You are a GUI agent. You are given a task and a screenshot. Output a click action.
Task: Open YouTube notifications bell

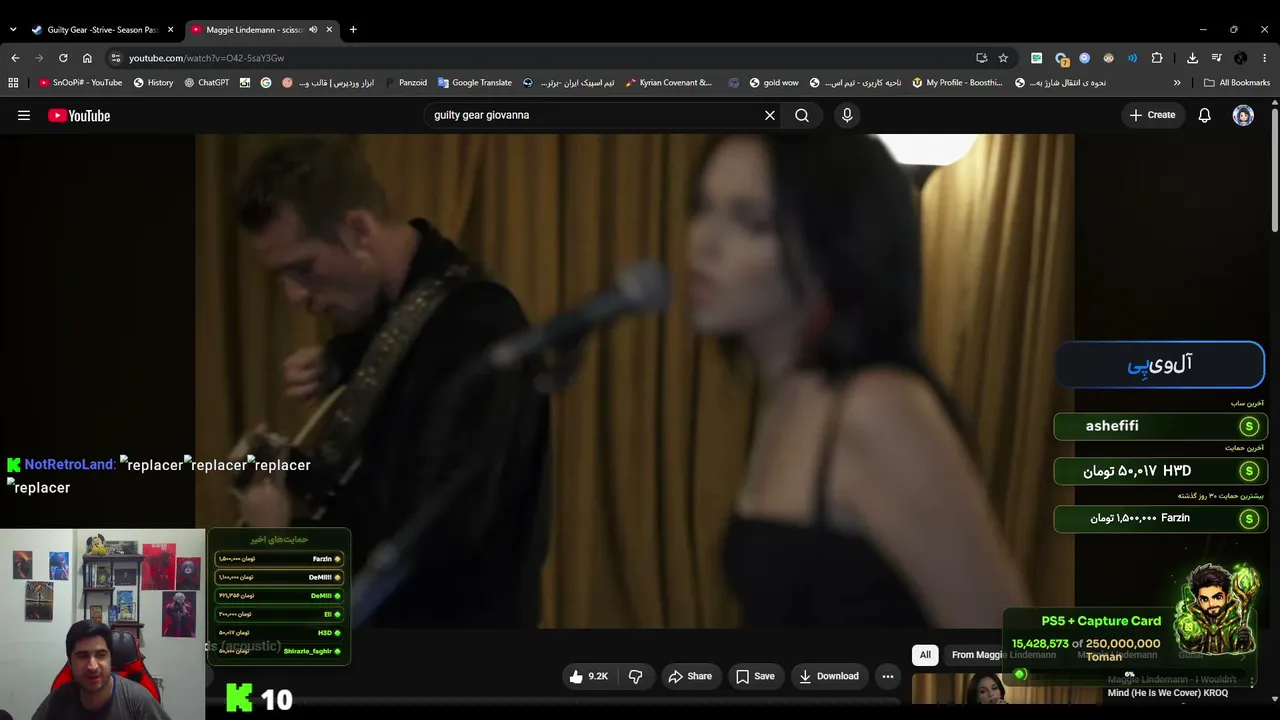(1205, 115)
